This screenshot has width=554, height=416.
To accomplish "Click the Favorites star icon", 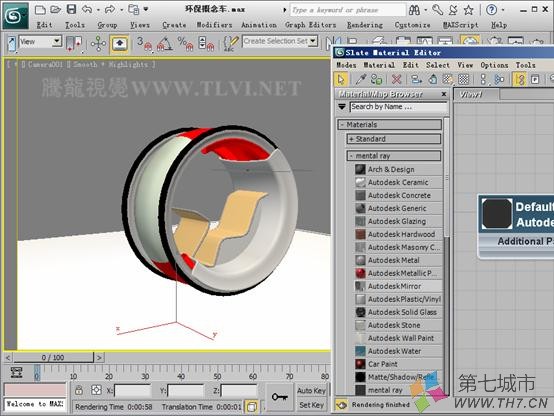I will pyautogui.click(x=468, y=10).
